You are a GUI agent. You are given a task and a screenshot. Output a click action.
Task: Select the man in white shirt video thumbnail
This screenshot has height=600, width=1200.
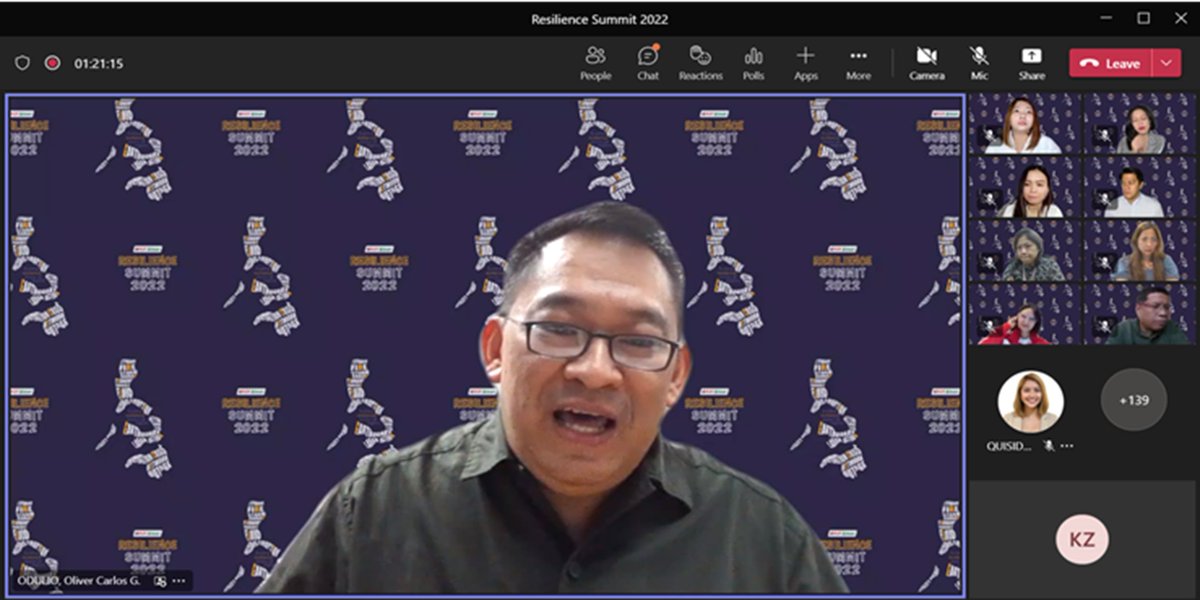(1140, 187)
